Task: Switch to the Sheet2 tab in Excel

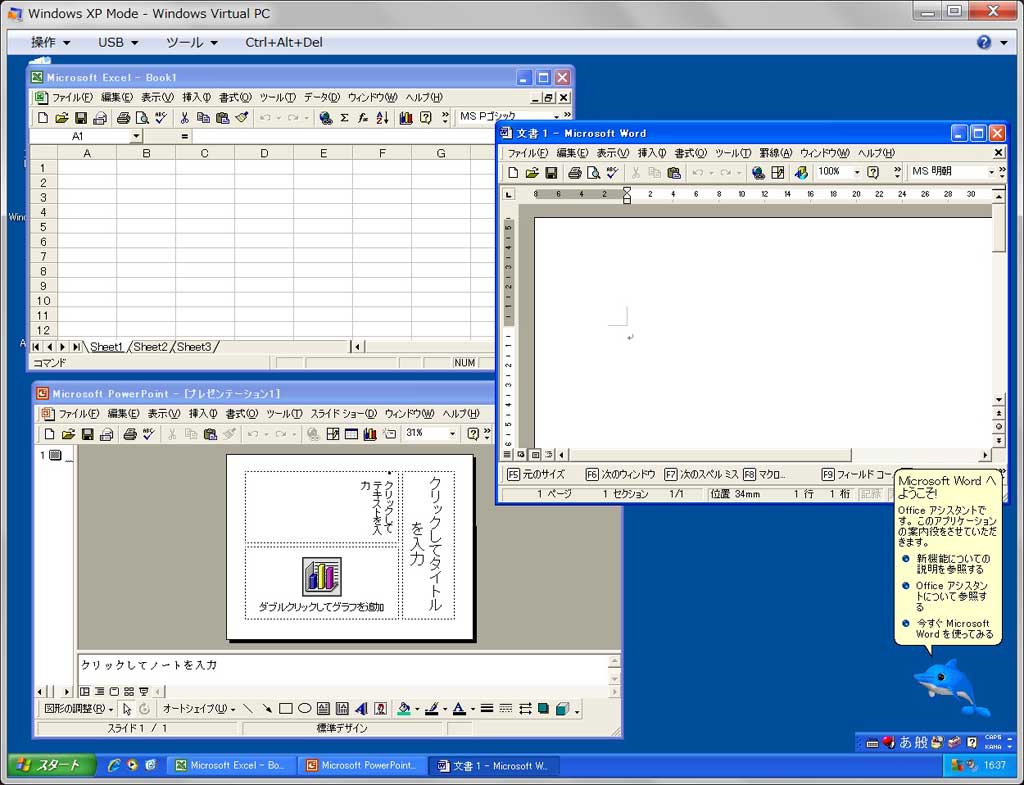Action: (x=150, y=347)
